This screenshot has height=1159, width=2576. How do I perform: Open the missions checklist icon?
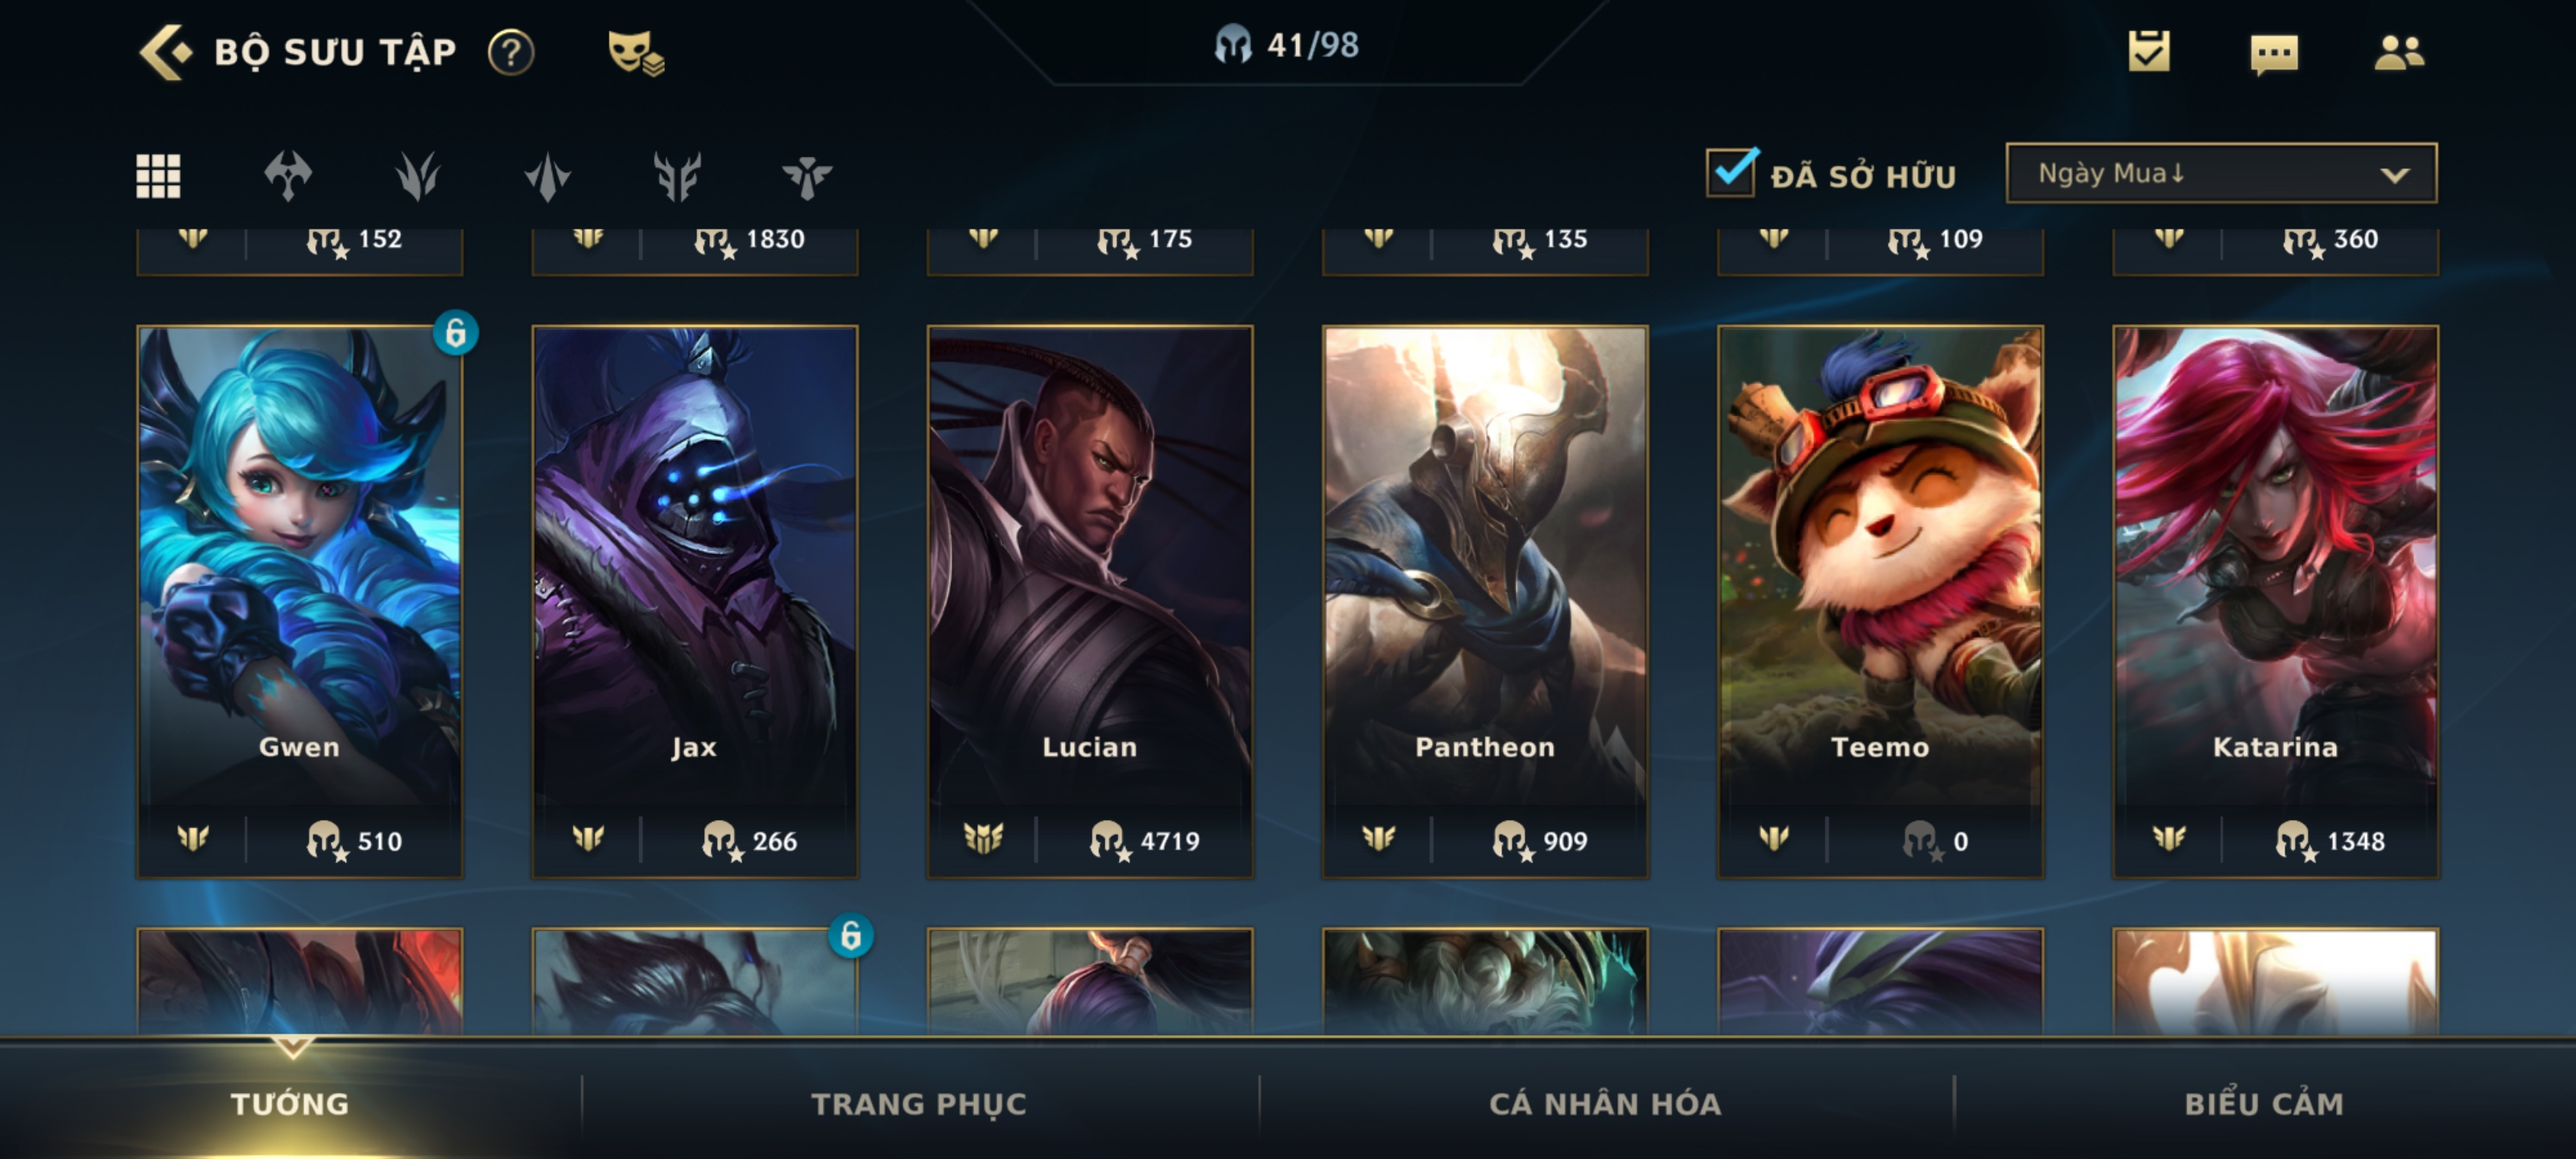pos(2149,50)
